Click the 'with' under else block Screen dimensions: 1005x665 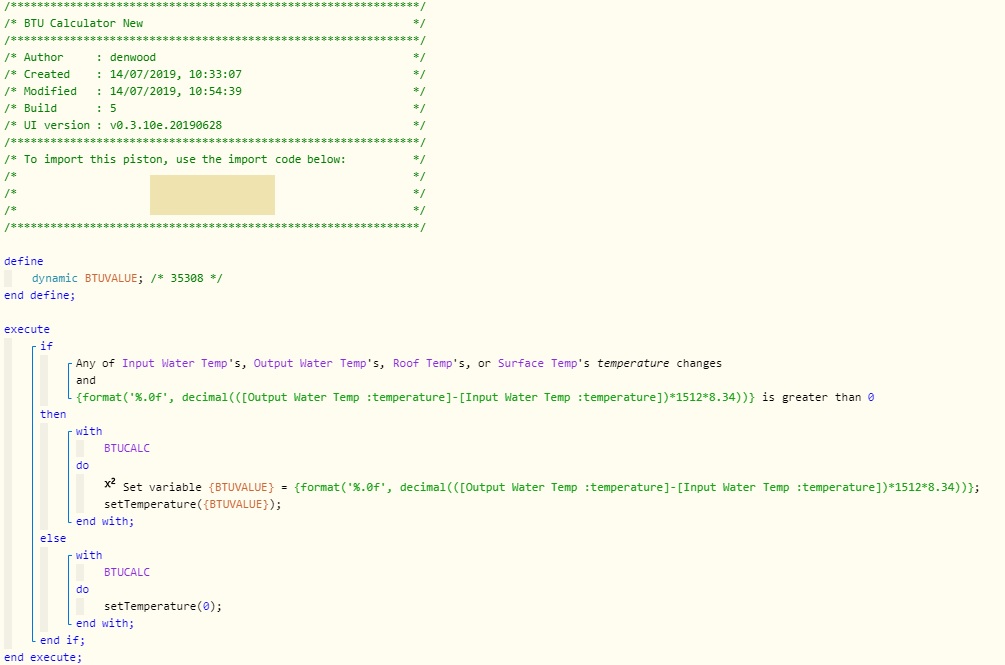(x=89, y=555)
